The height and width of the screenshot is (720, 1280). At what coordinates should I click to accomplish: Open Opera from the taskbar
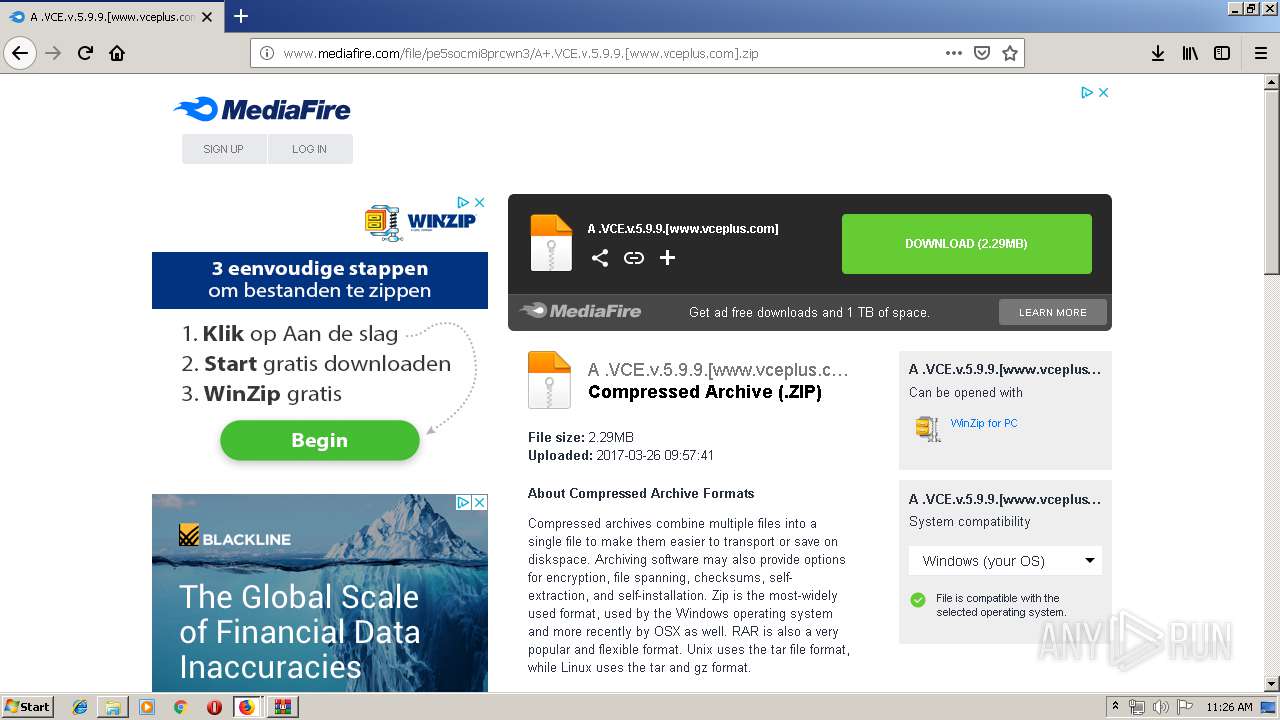[214, 707]
